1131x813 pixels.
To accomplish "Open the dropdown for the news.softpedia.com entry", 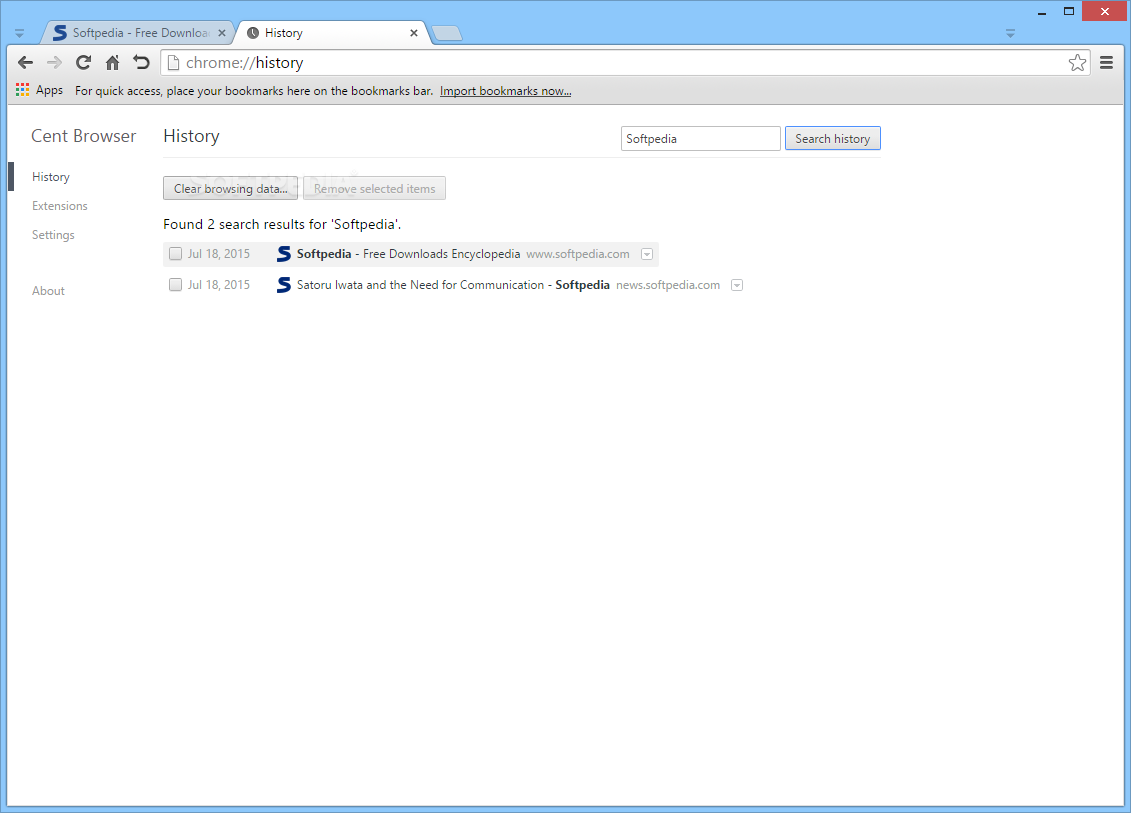I will coord(737,285).
